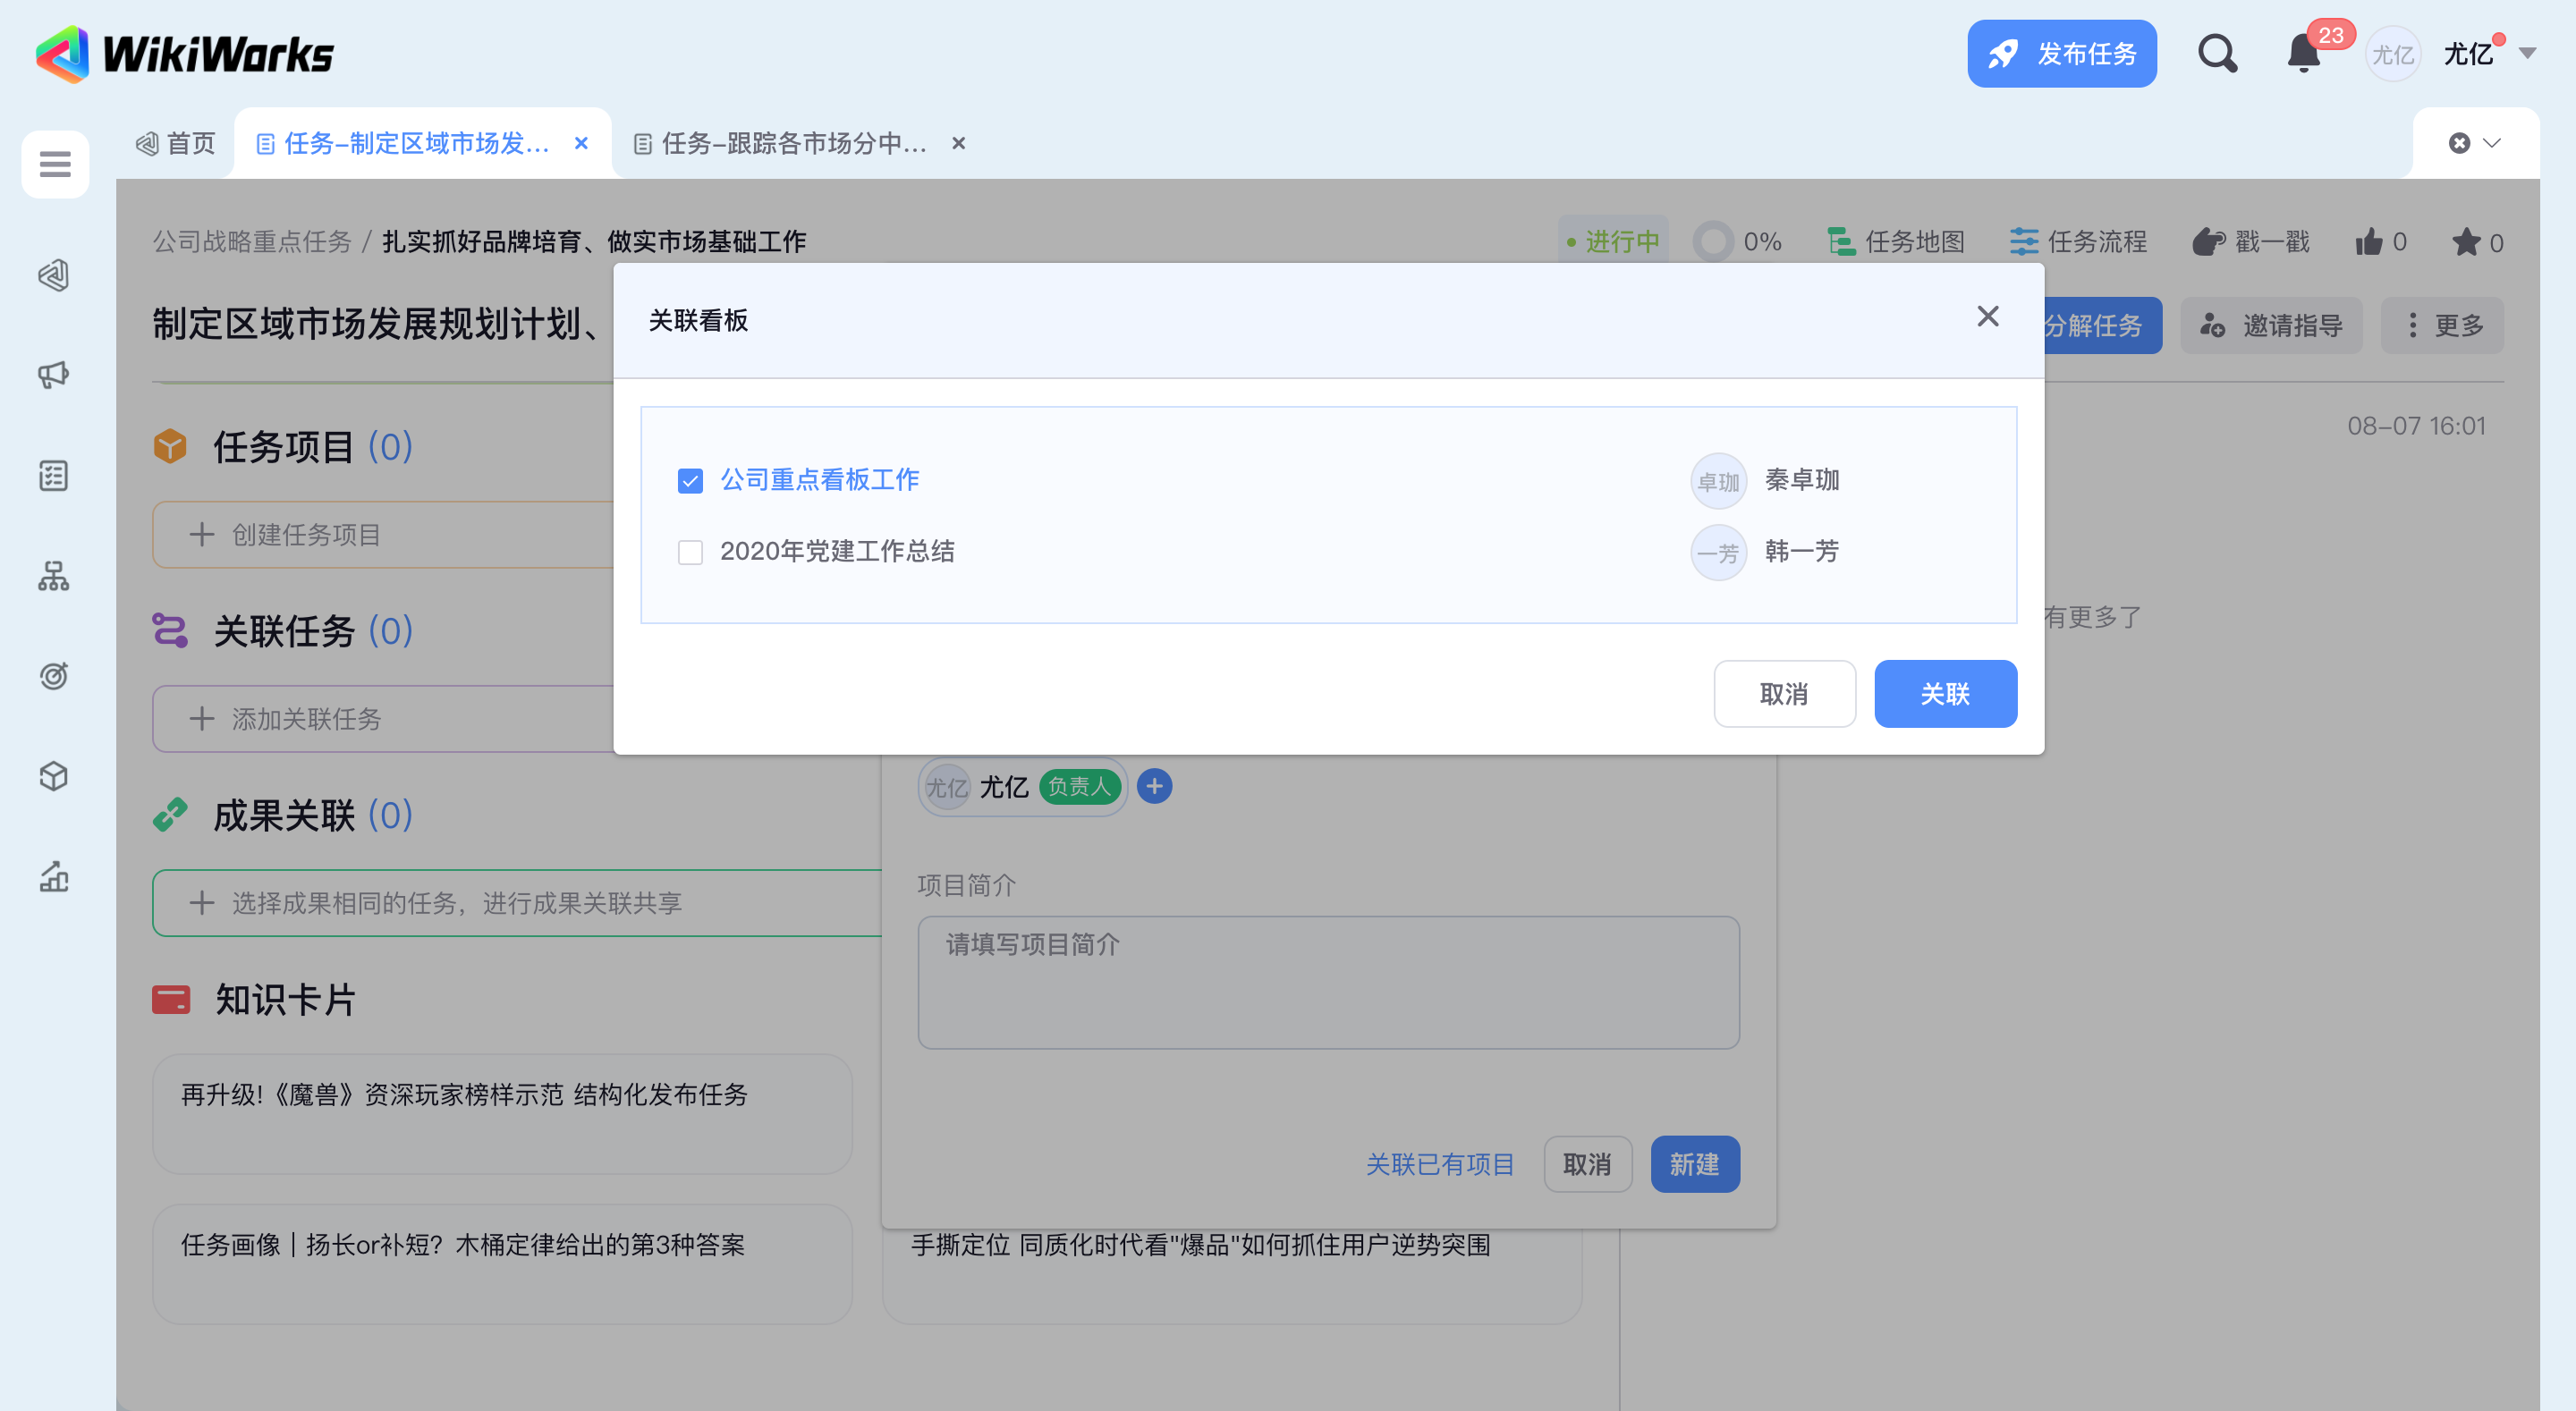
Task: Open the statistics chart sidebar icon
Action: [x=54, y=877]
